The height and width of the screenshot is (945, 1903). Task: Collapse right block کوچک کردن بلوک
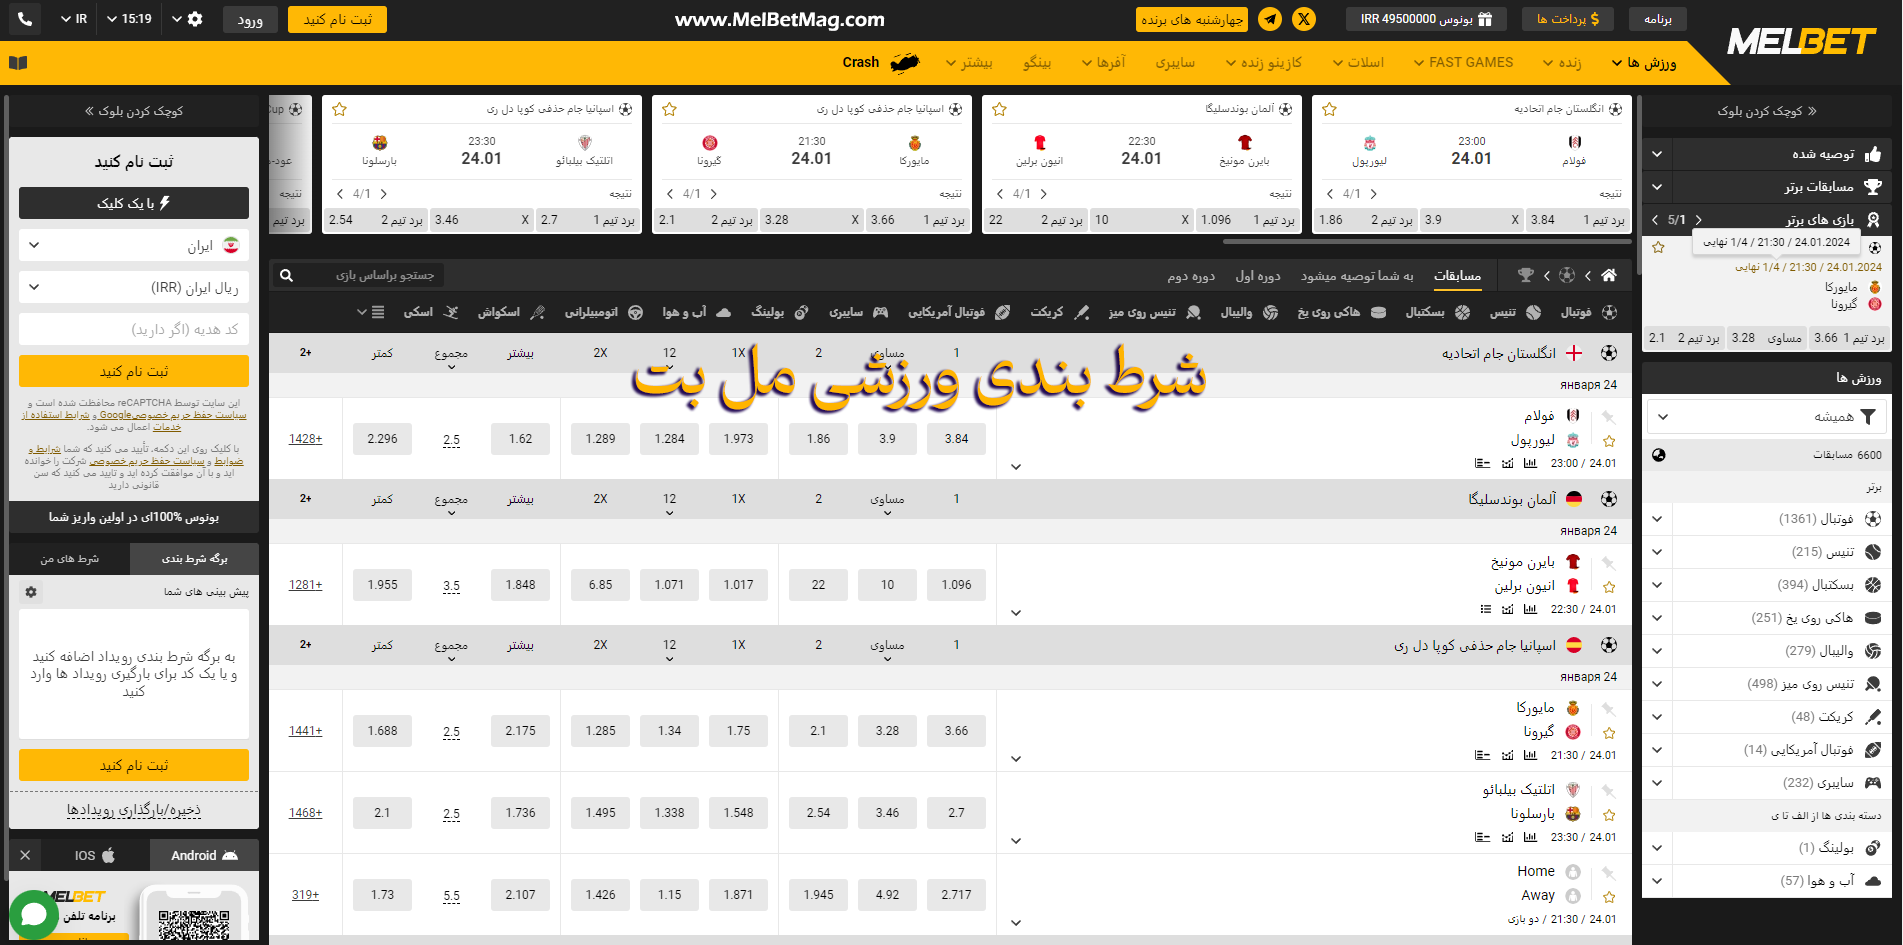pos(1767,111)
